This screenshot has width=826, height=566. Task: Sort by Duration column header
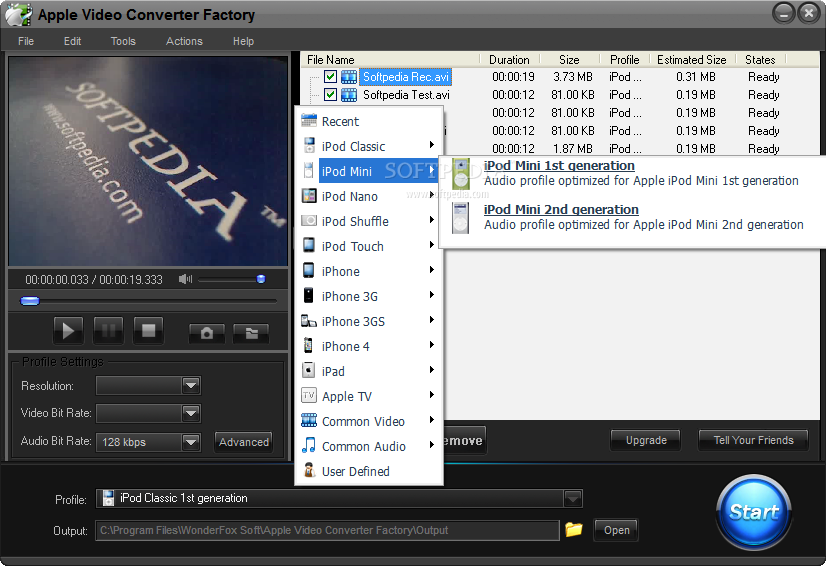[509, 60]
